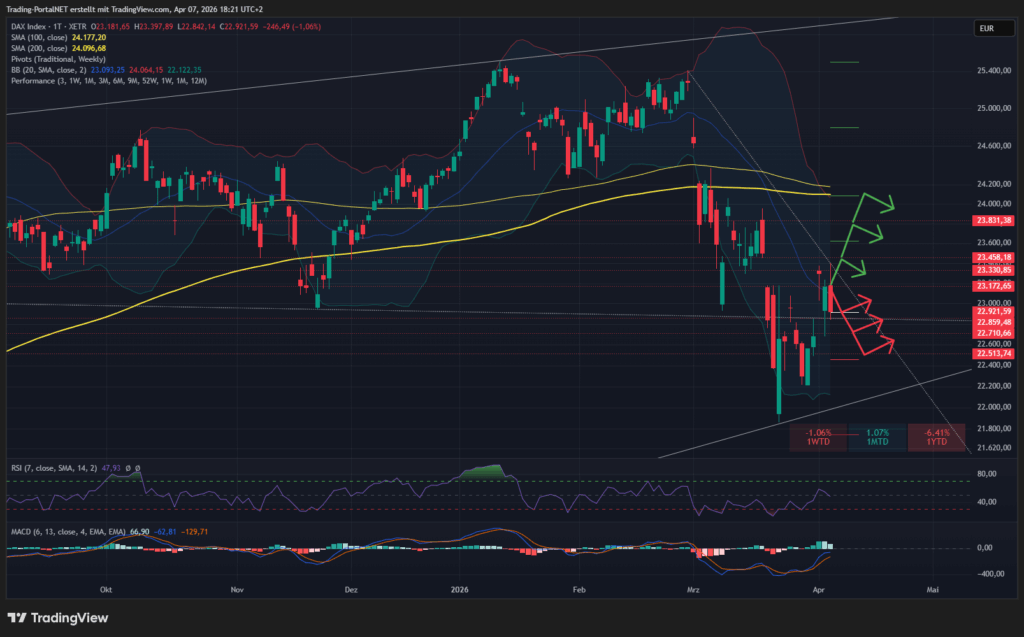Click the 23.831,38 red price label
1024x637 pixels.
pyautogui.click(x=991, y=221)
